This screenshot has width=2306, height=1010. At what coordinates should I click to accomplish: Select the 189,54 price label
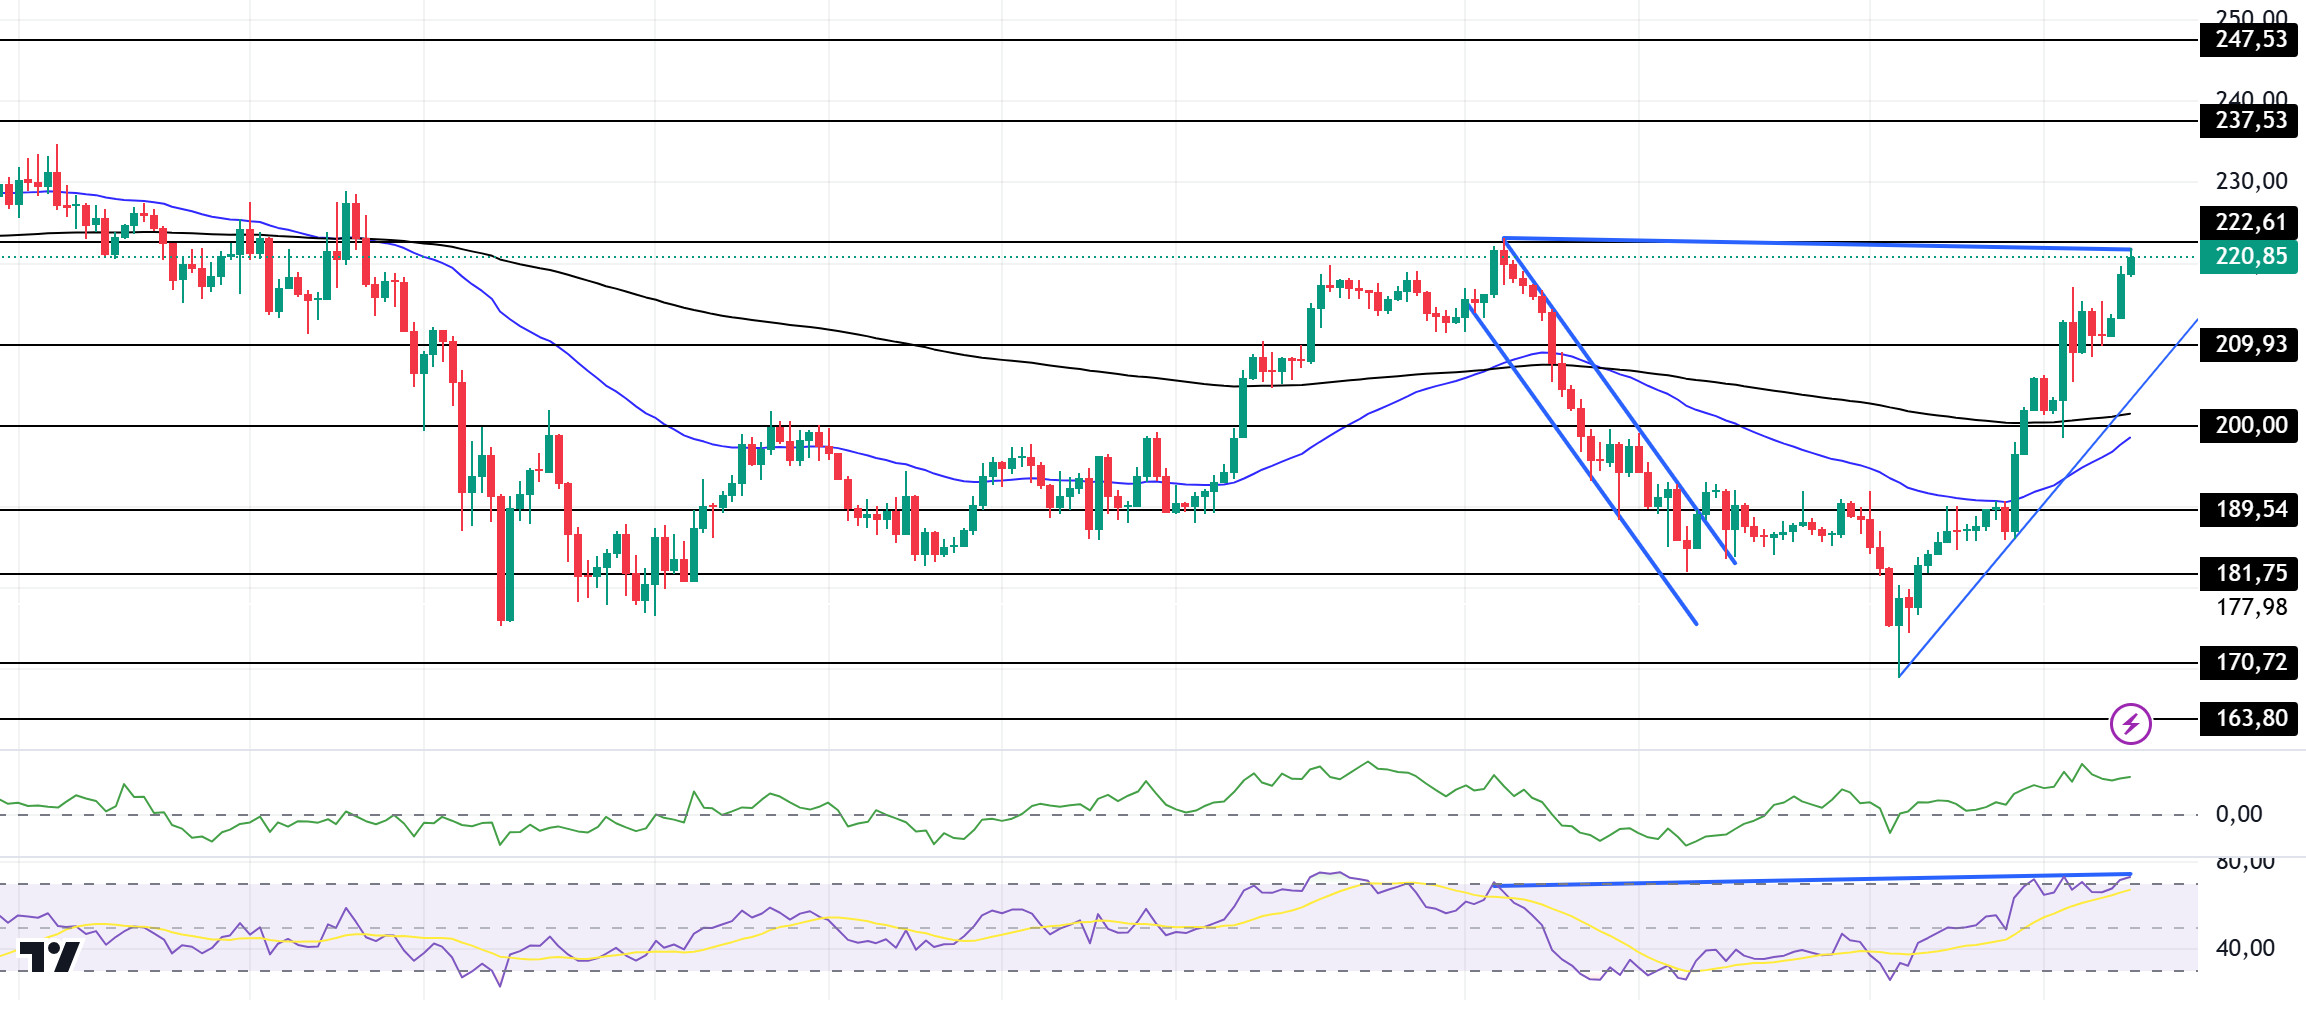tap(2248, 510)
